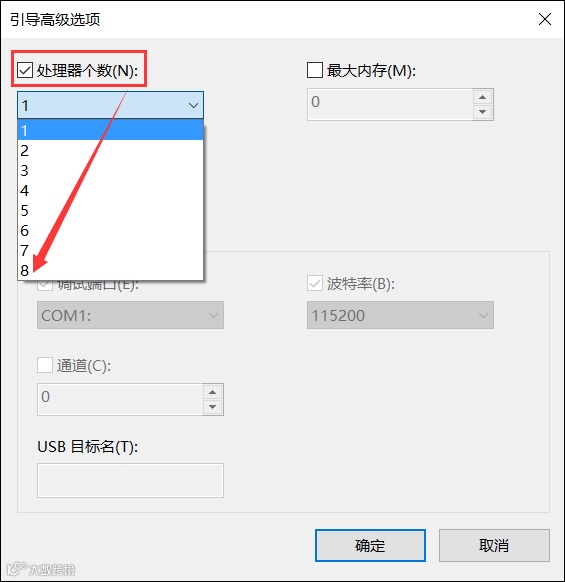This screenshot has width=565, height=582.
Task: Choose 4 from the processor list
Action: pos(110,190)
